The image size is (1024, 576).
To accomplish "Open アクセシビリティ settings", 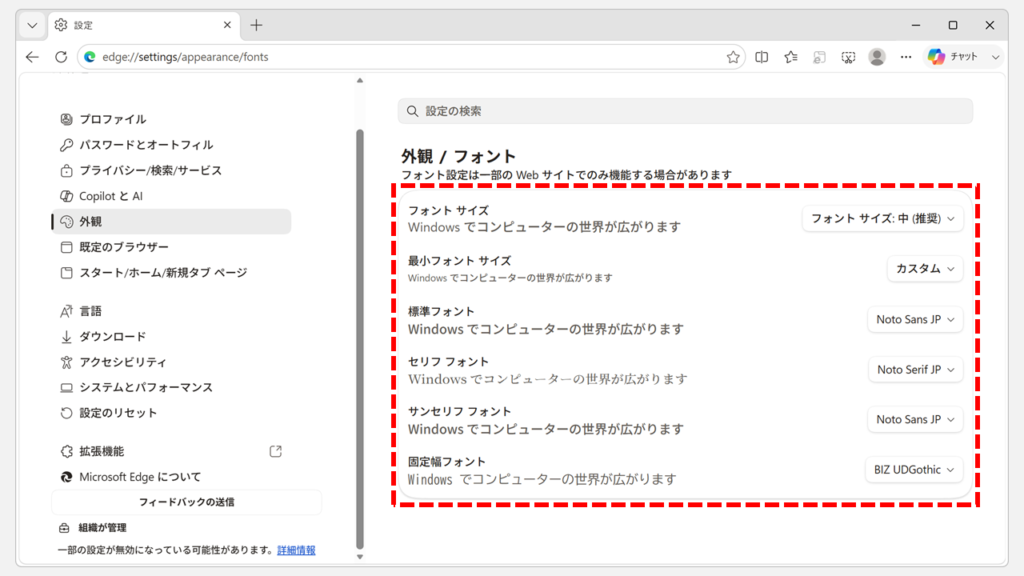I will click(x=171, y=362).
